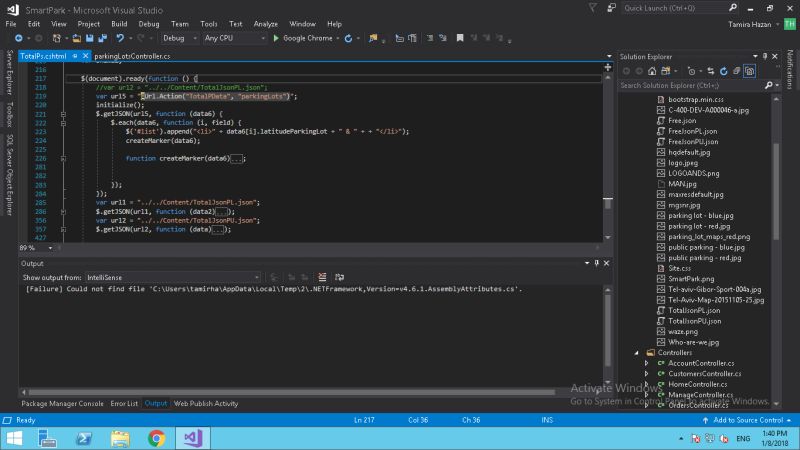Open the Server Explorer side tab
The image size is (800, 450).
[x=9, y=72]
